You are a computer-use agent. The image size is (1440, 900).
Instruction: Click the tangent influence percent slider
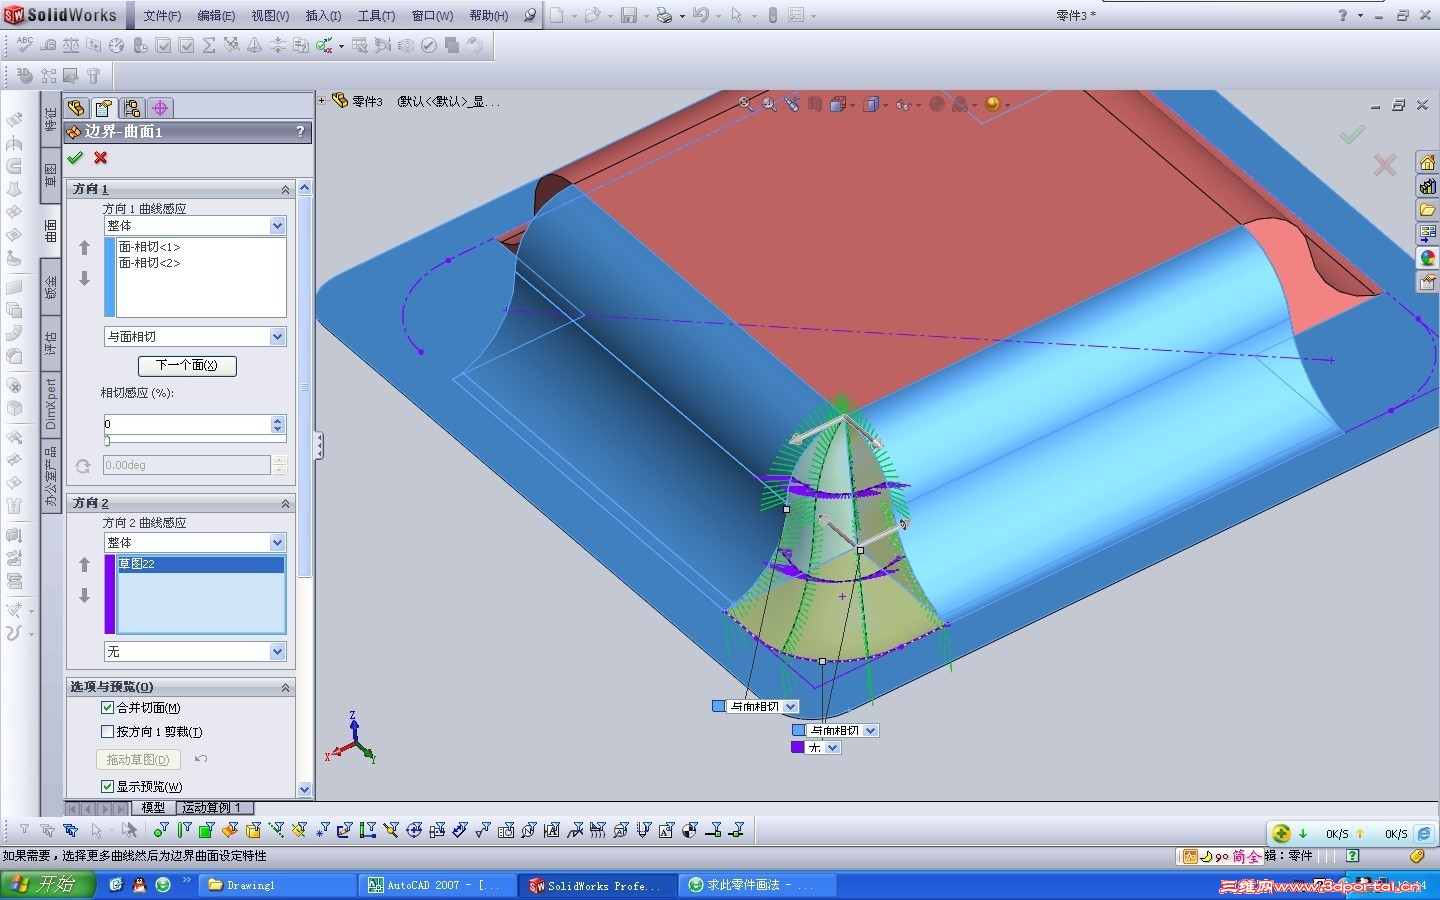195,440
